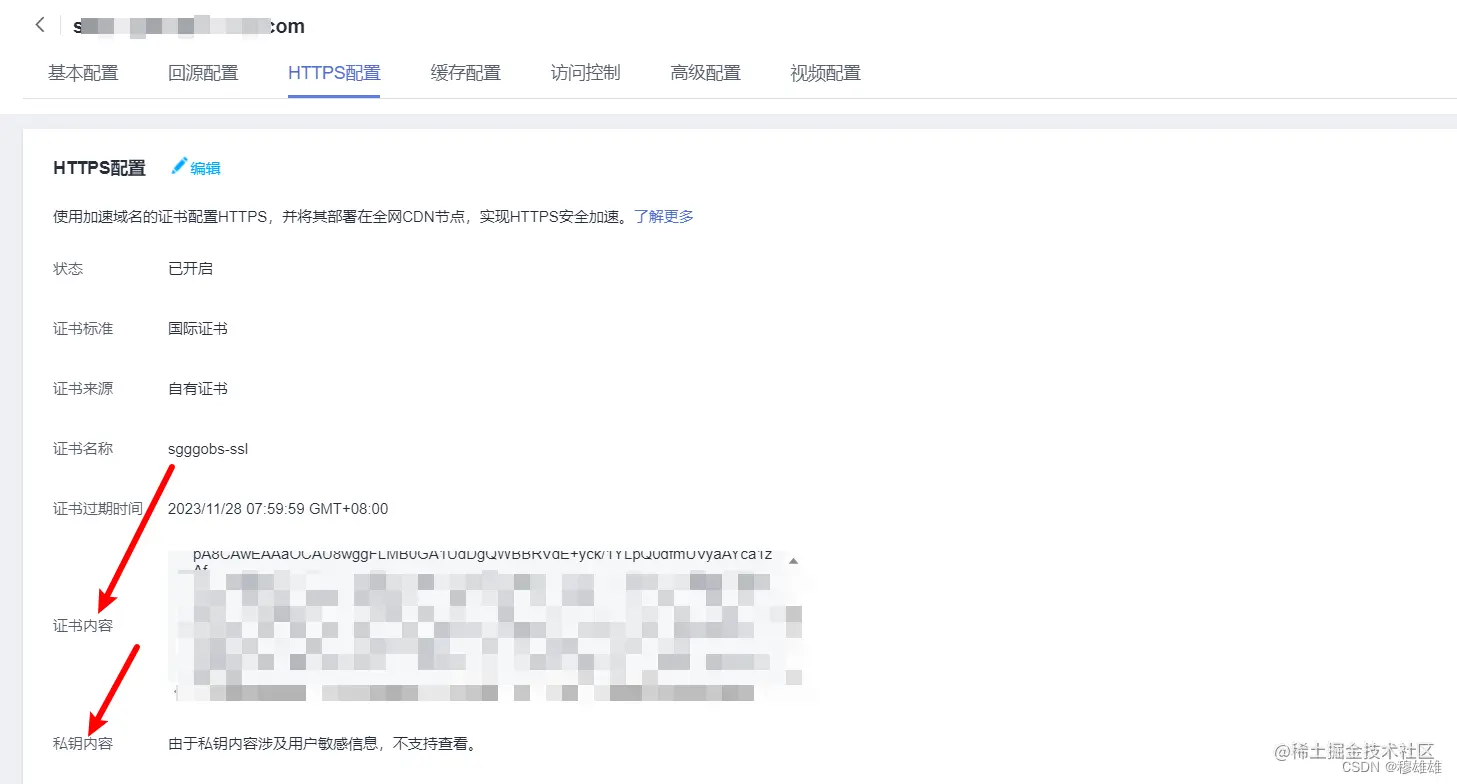
Task: Open the 高级配置 tab
Action: coord(705,72)
